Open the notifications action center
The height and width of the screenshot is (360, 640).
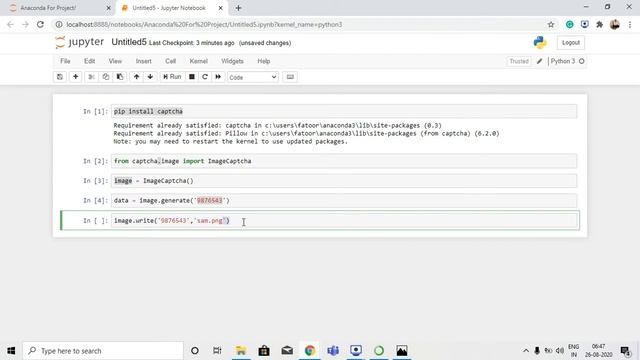[x=625, y=351]
